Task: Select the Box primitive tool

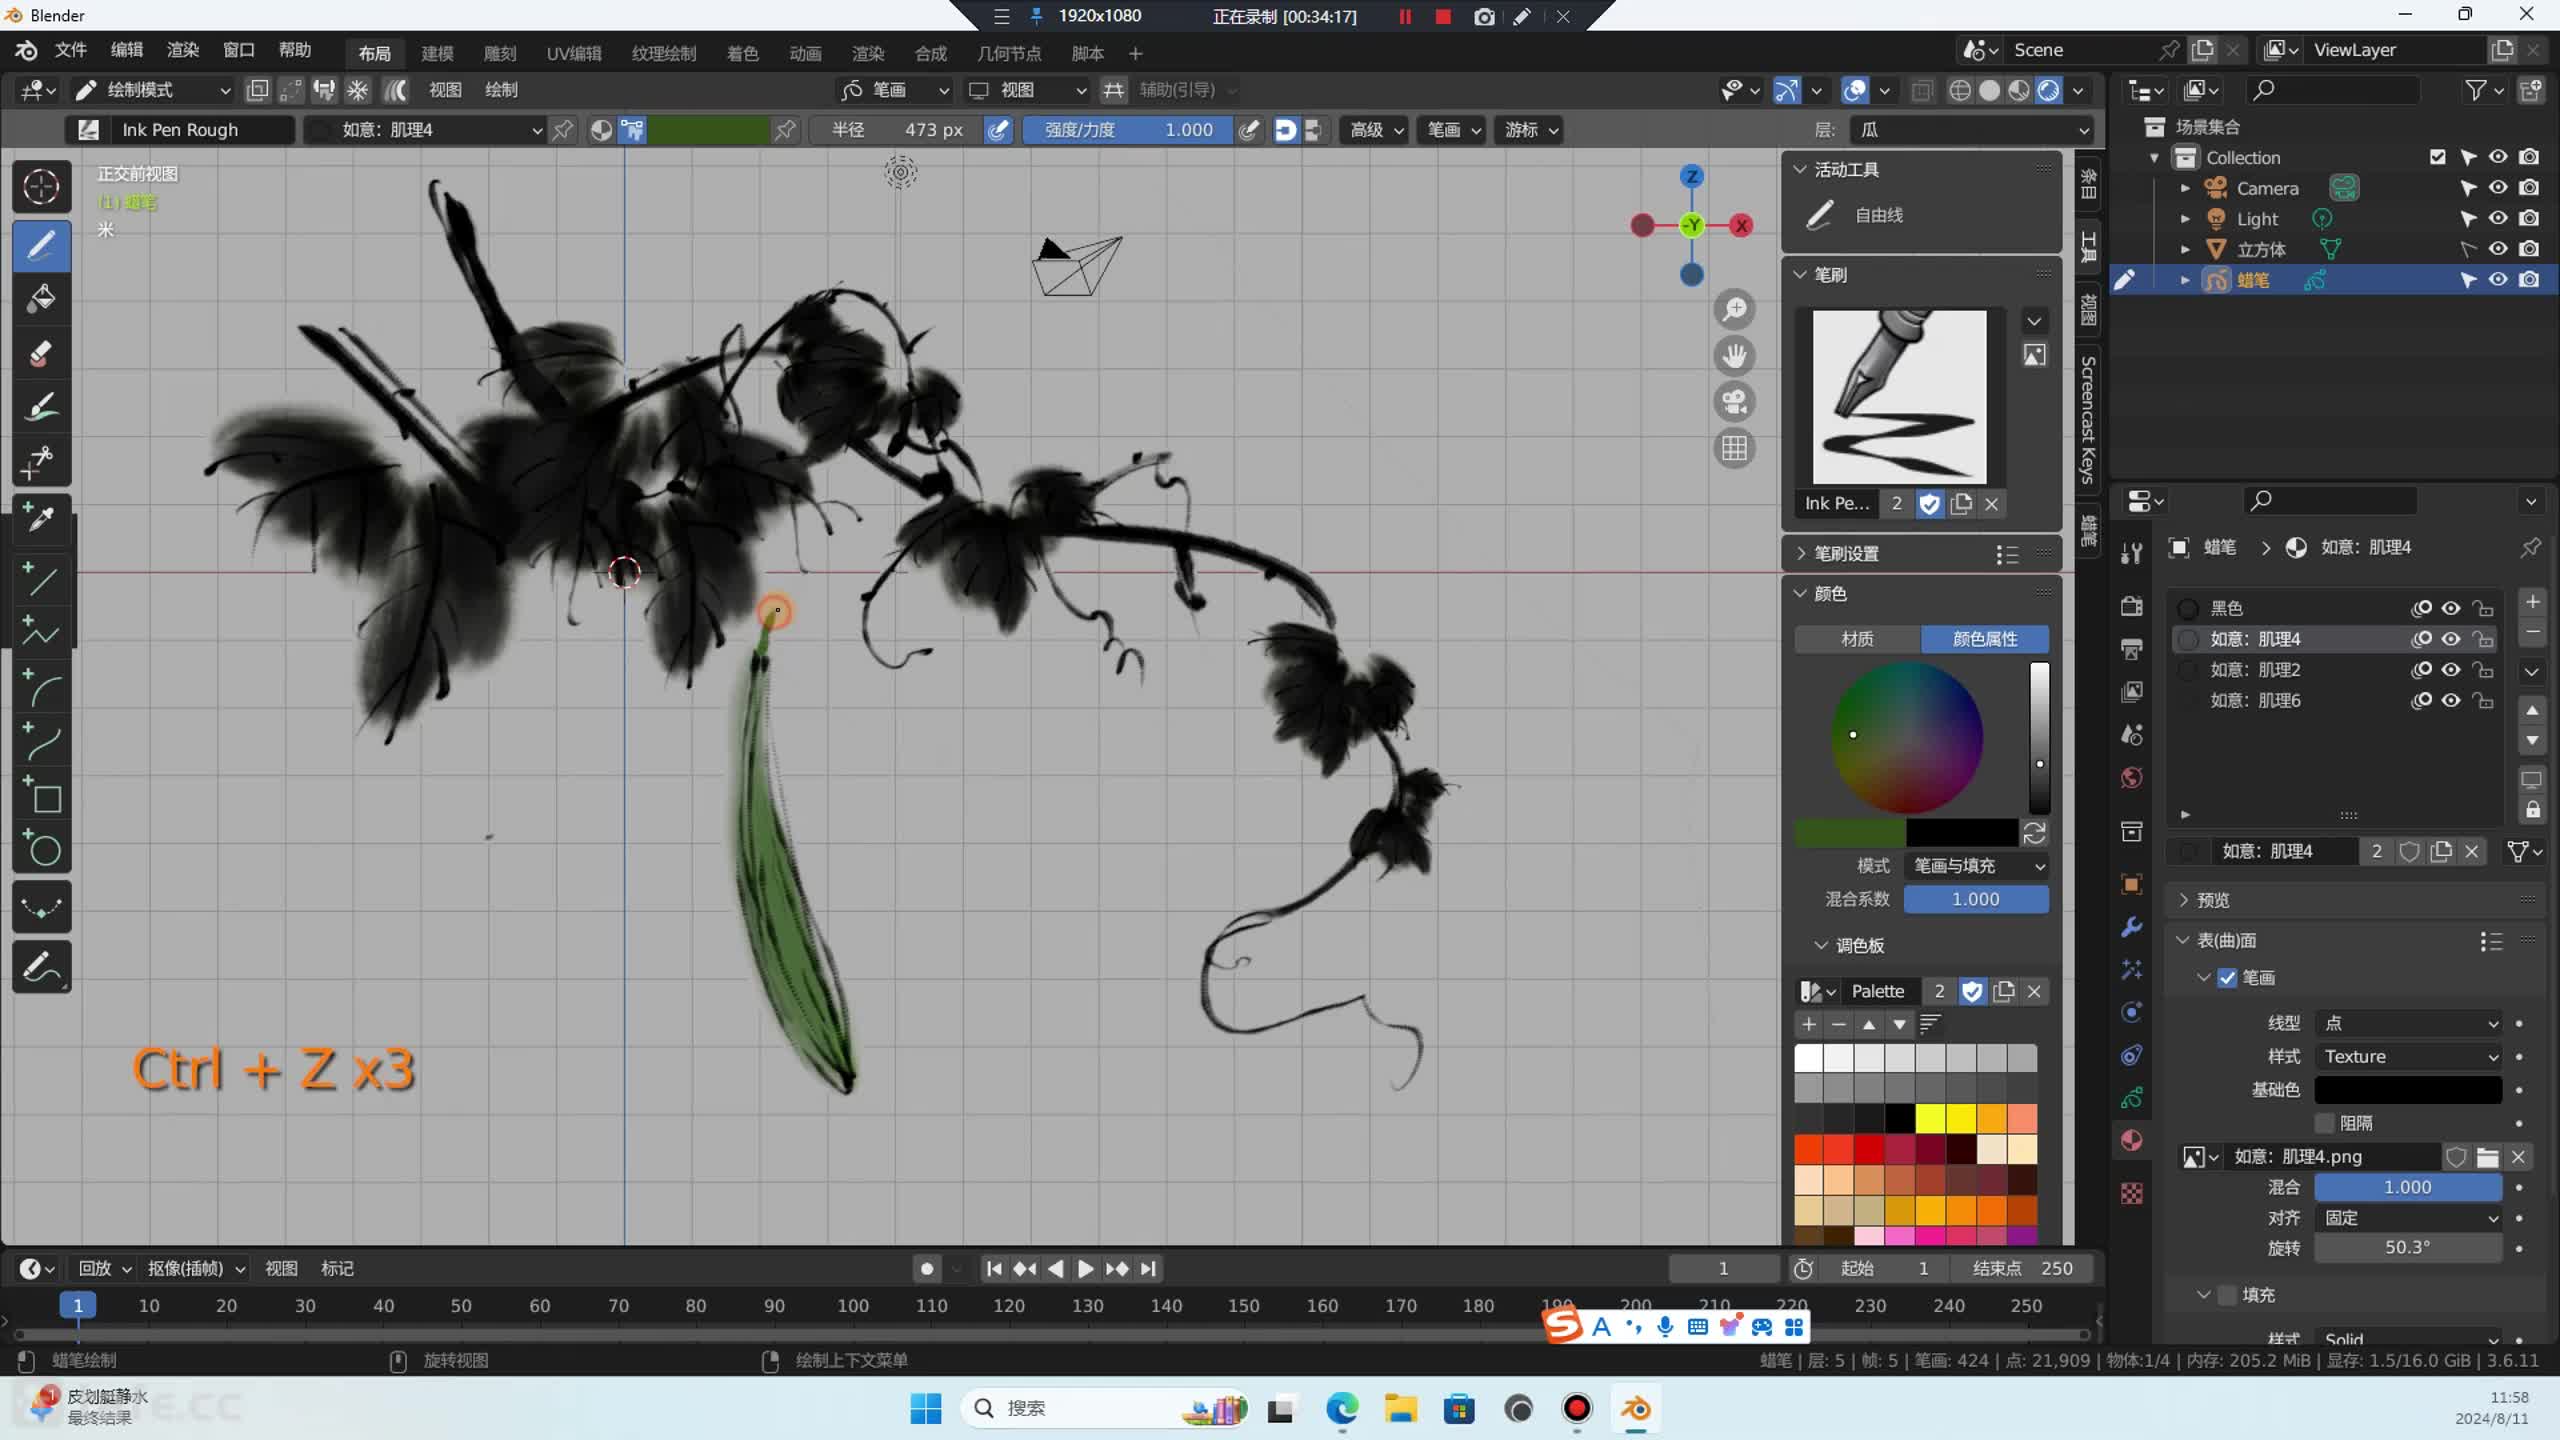Action: point(41,795)
